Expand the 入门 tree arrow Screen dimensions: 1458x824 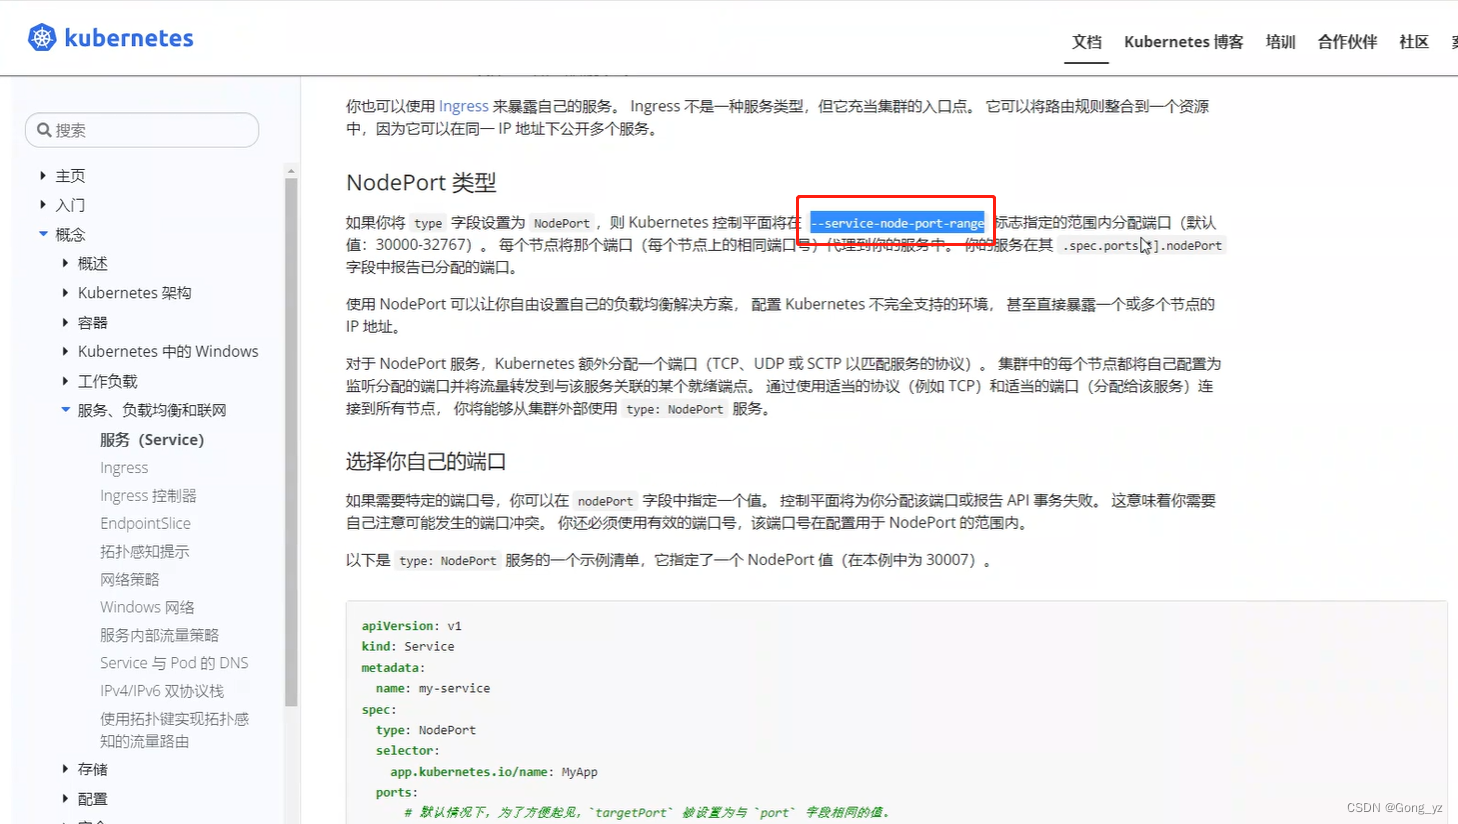43,204
